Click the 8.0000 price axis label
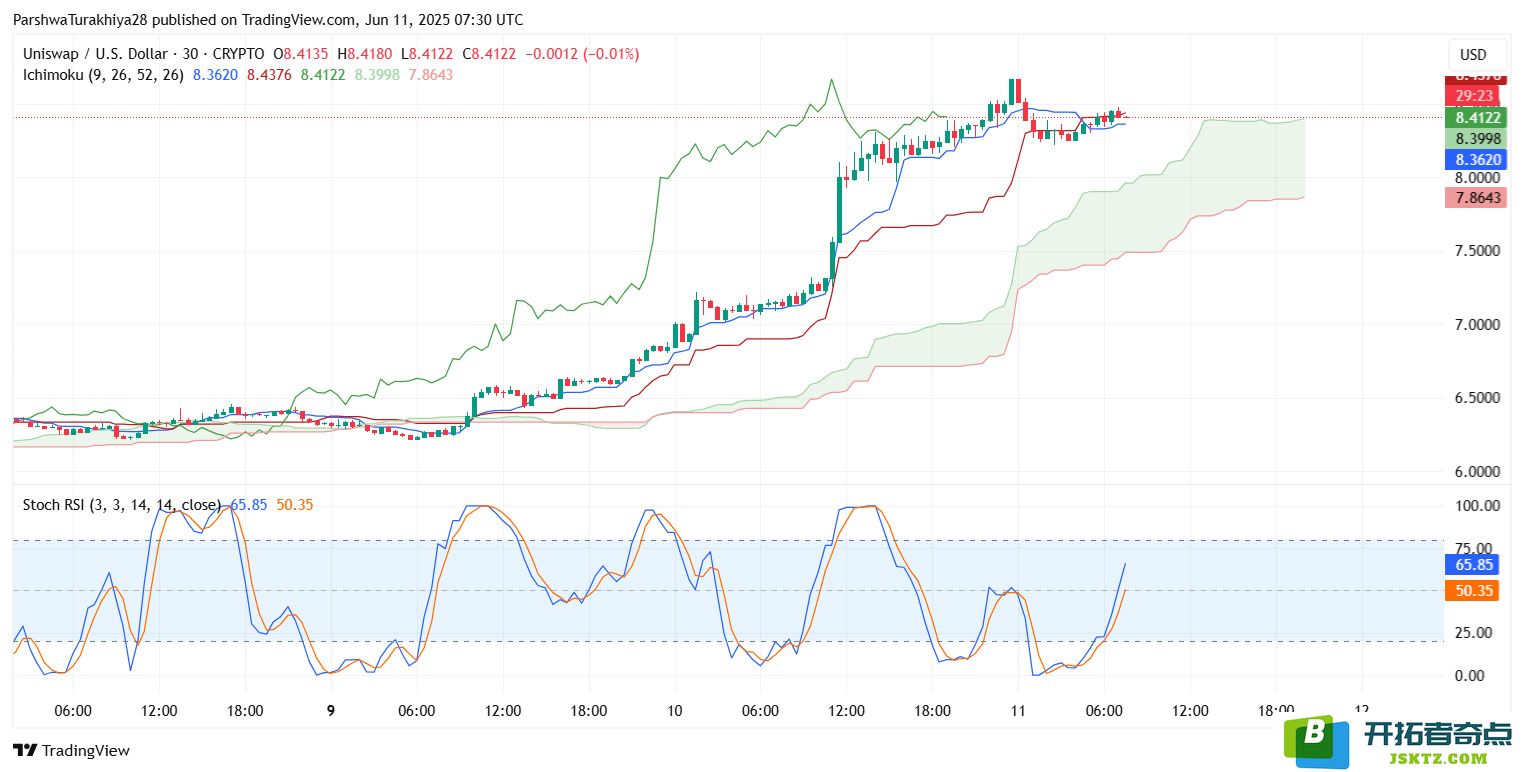 pyautogui.click(x=1477, y=177)
